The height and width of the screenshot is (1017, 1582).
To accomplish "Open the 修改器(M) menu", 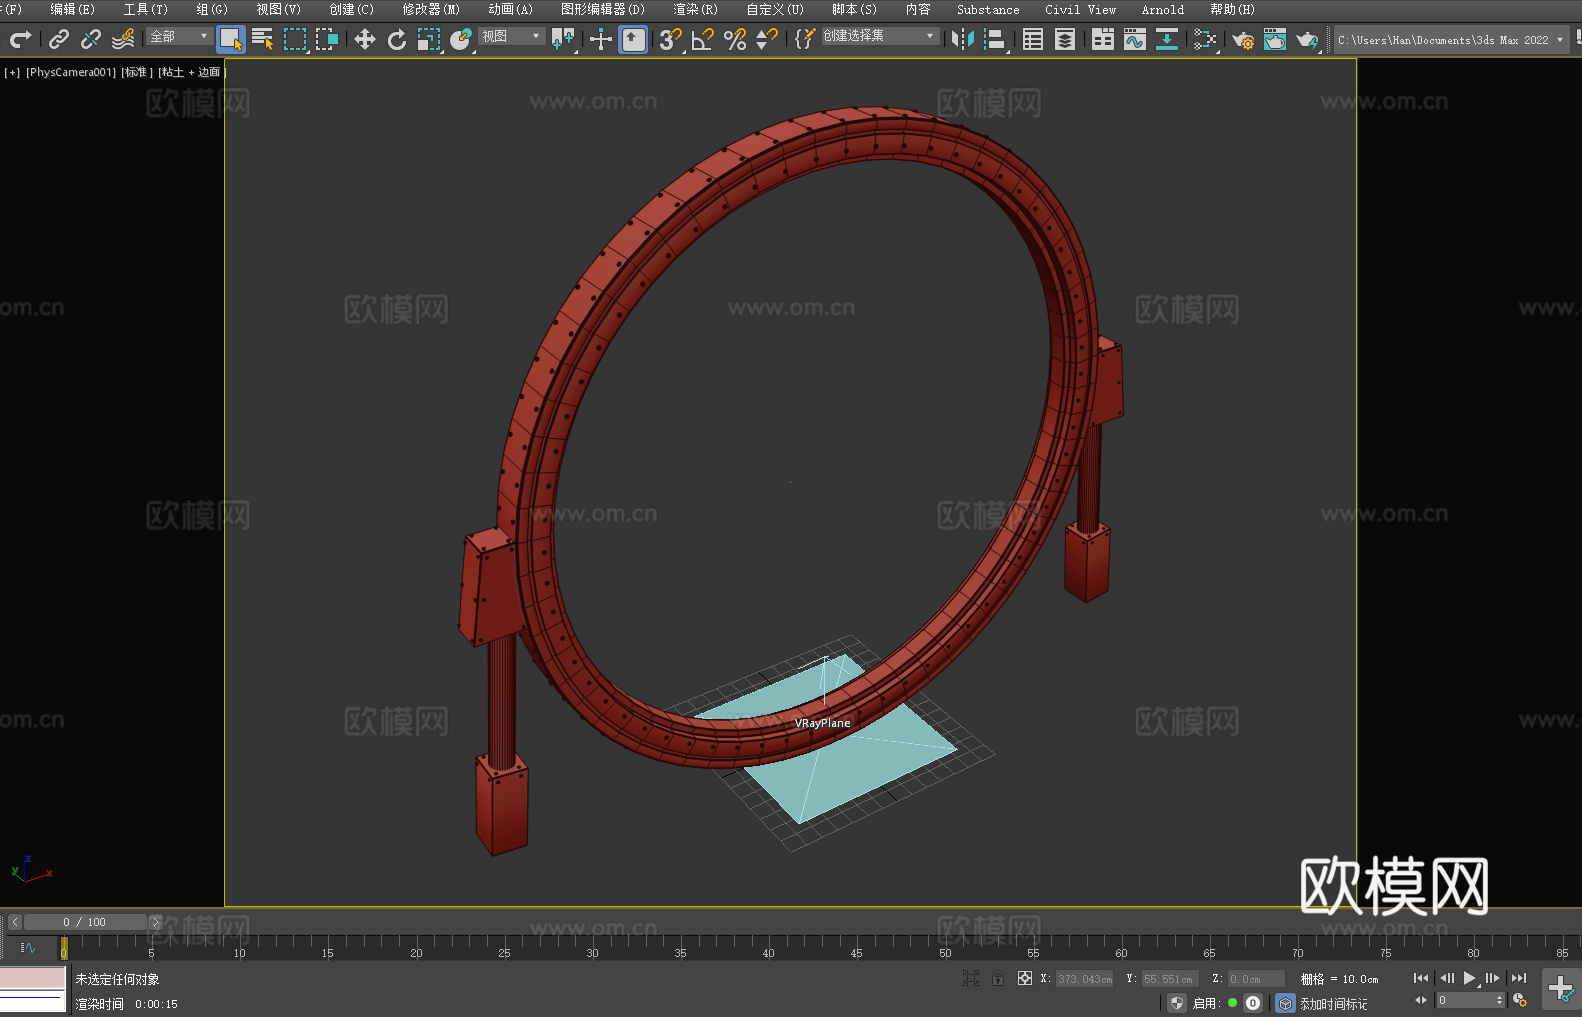I will point(431,9).
